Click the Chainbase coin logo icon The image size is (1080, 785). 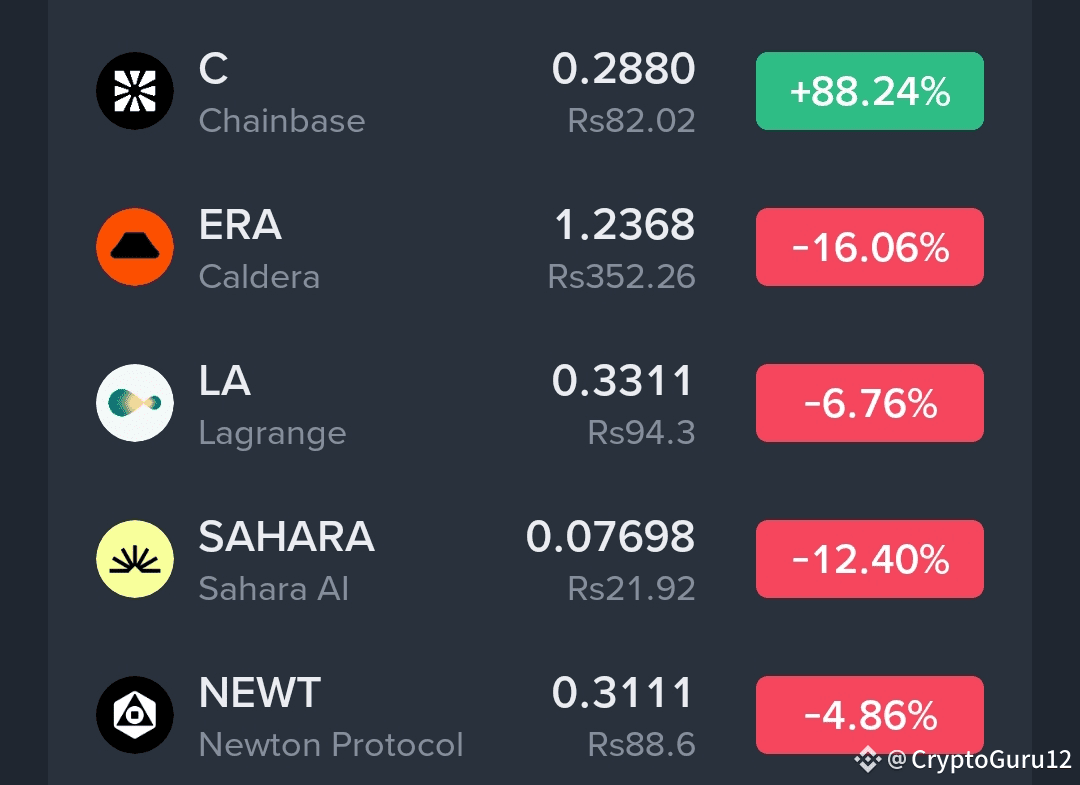point(135,91)
